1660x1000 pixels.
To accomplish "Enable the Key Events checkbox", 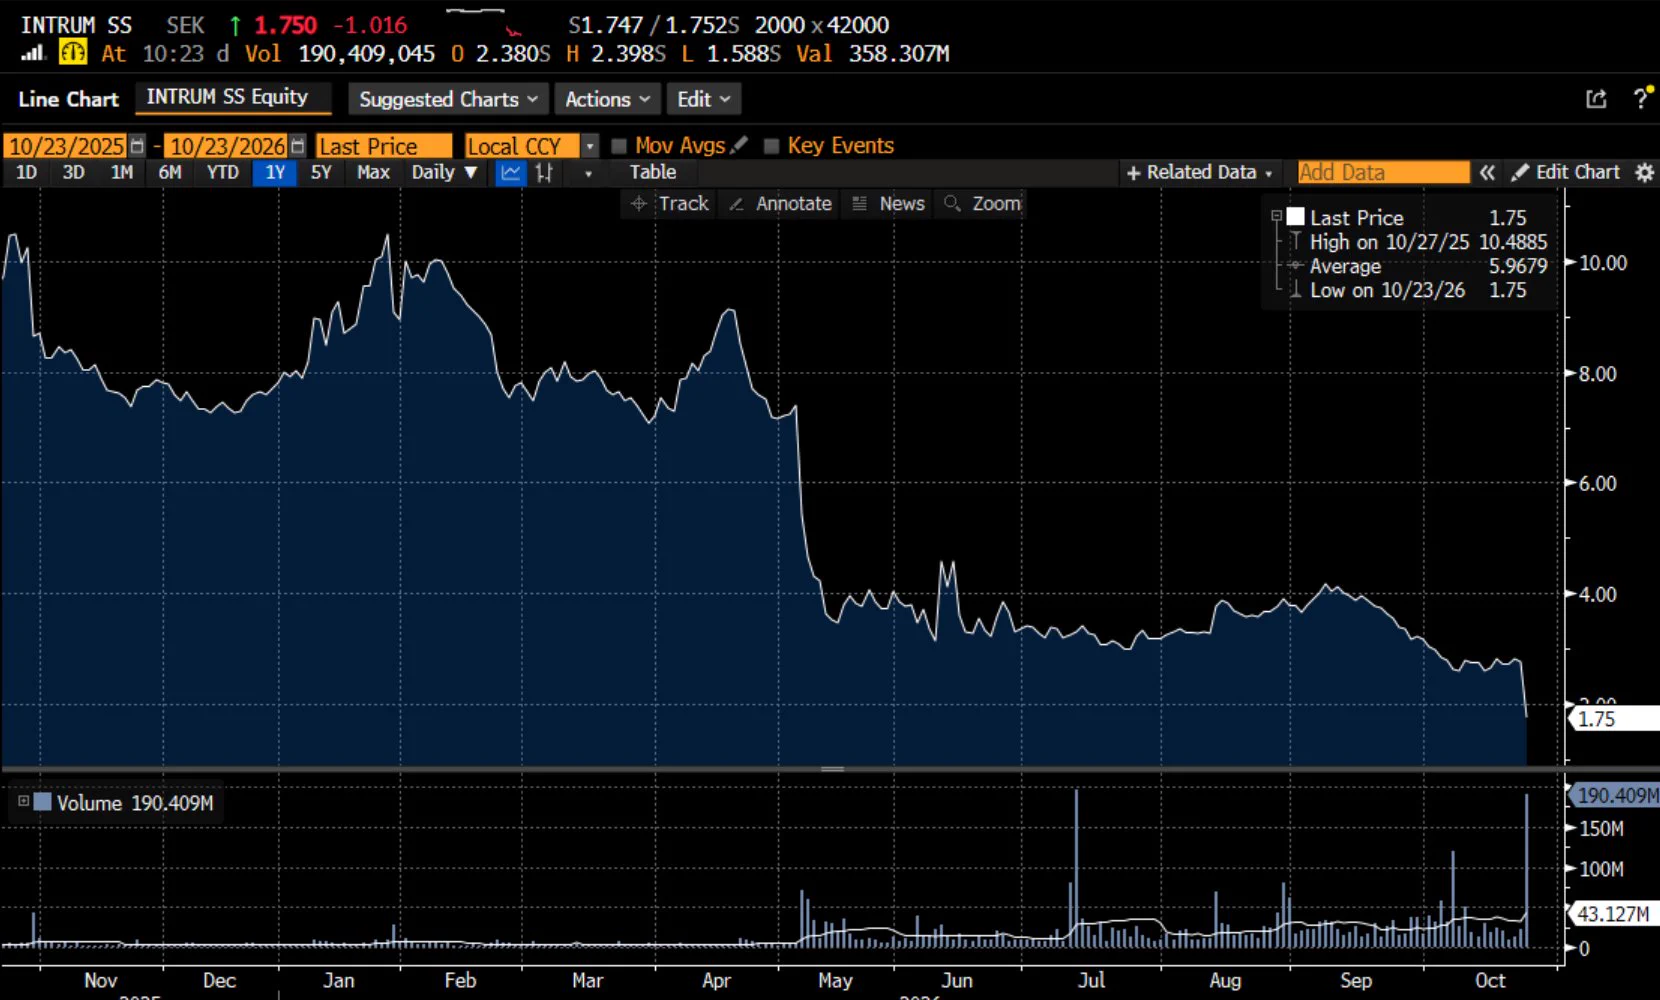I will (771, 146).
